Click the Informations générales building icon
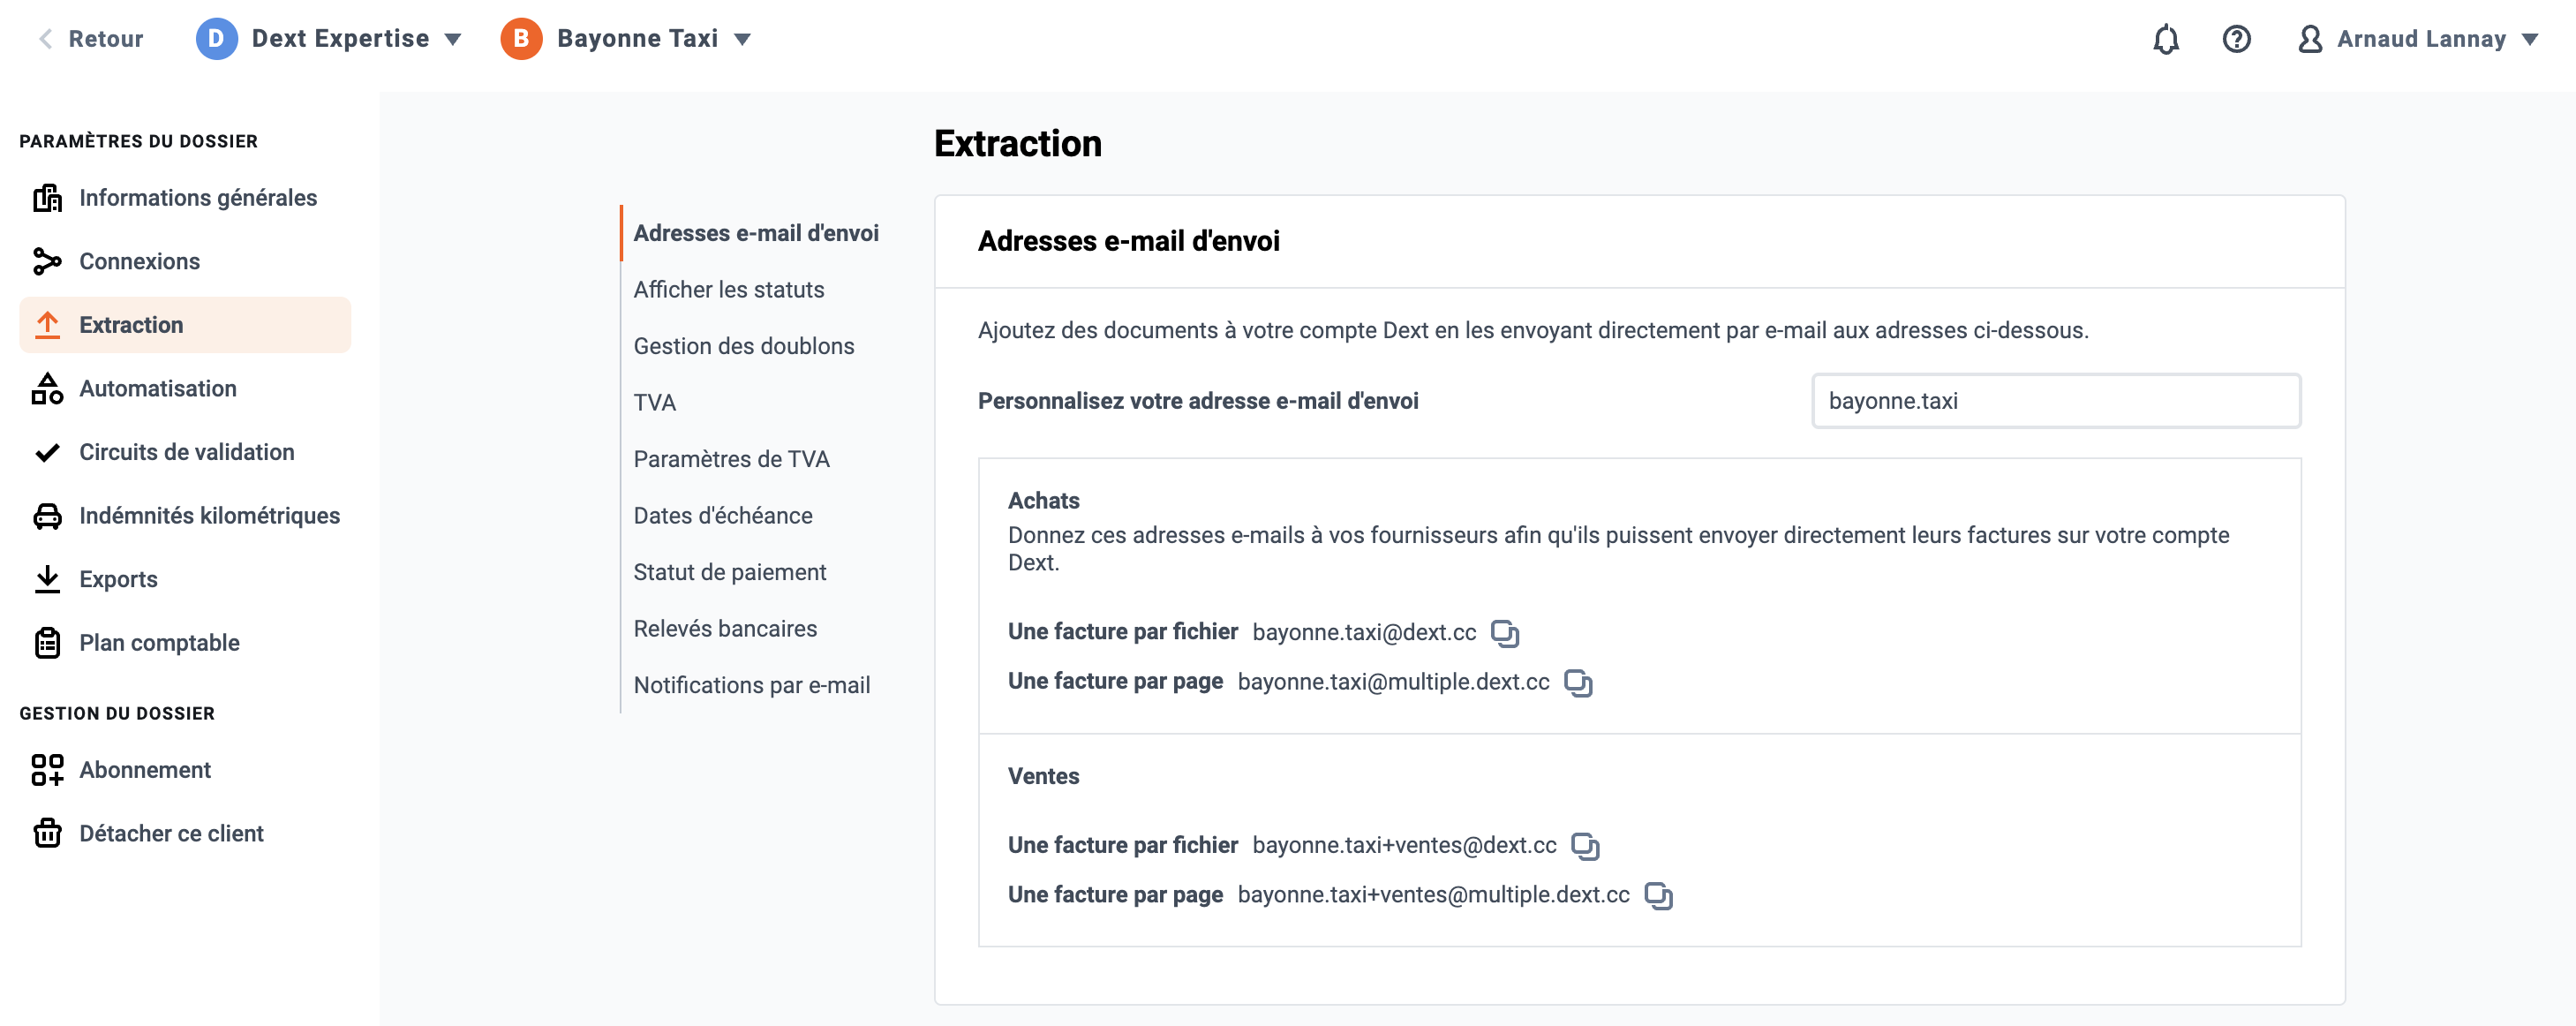 pos(47,198)
